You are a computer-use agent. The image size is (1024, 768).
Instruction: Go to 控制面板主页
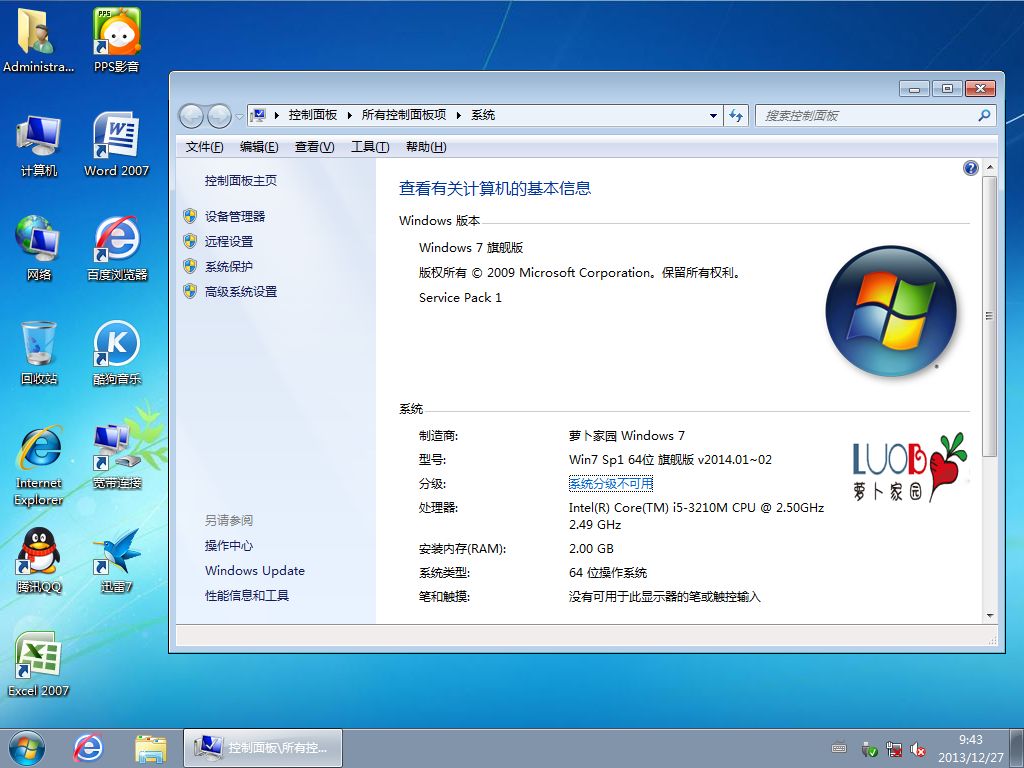[241, 181]
